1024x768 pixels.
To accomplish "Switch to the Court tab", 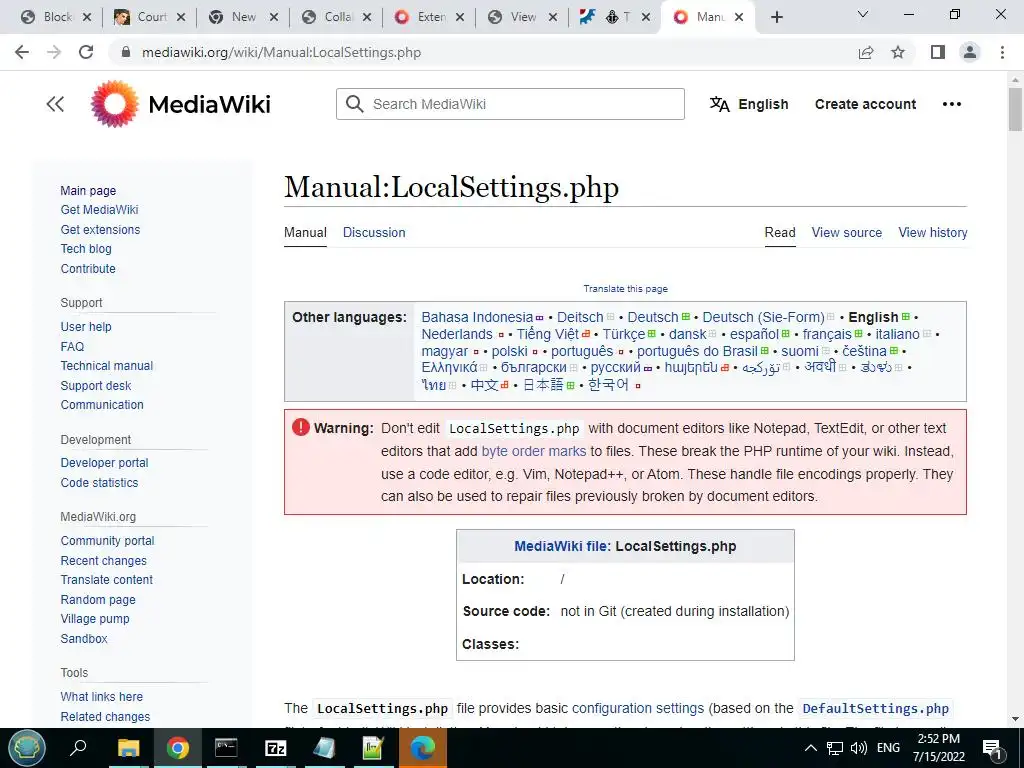I will (x=148, y=17).
